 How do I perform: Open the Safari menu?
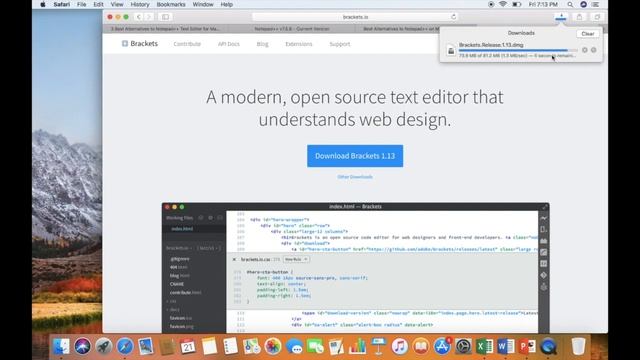point(62,4)
